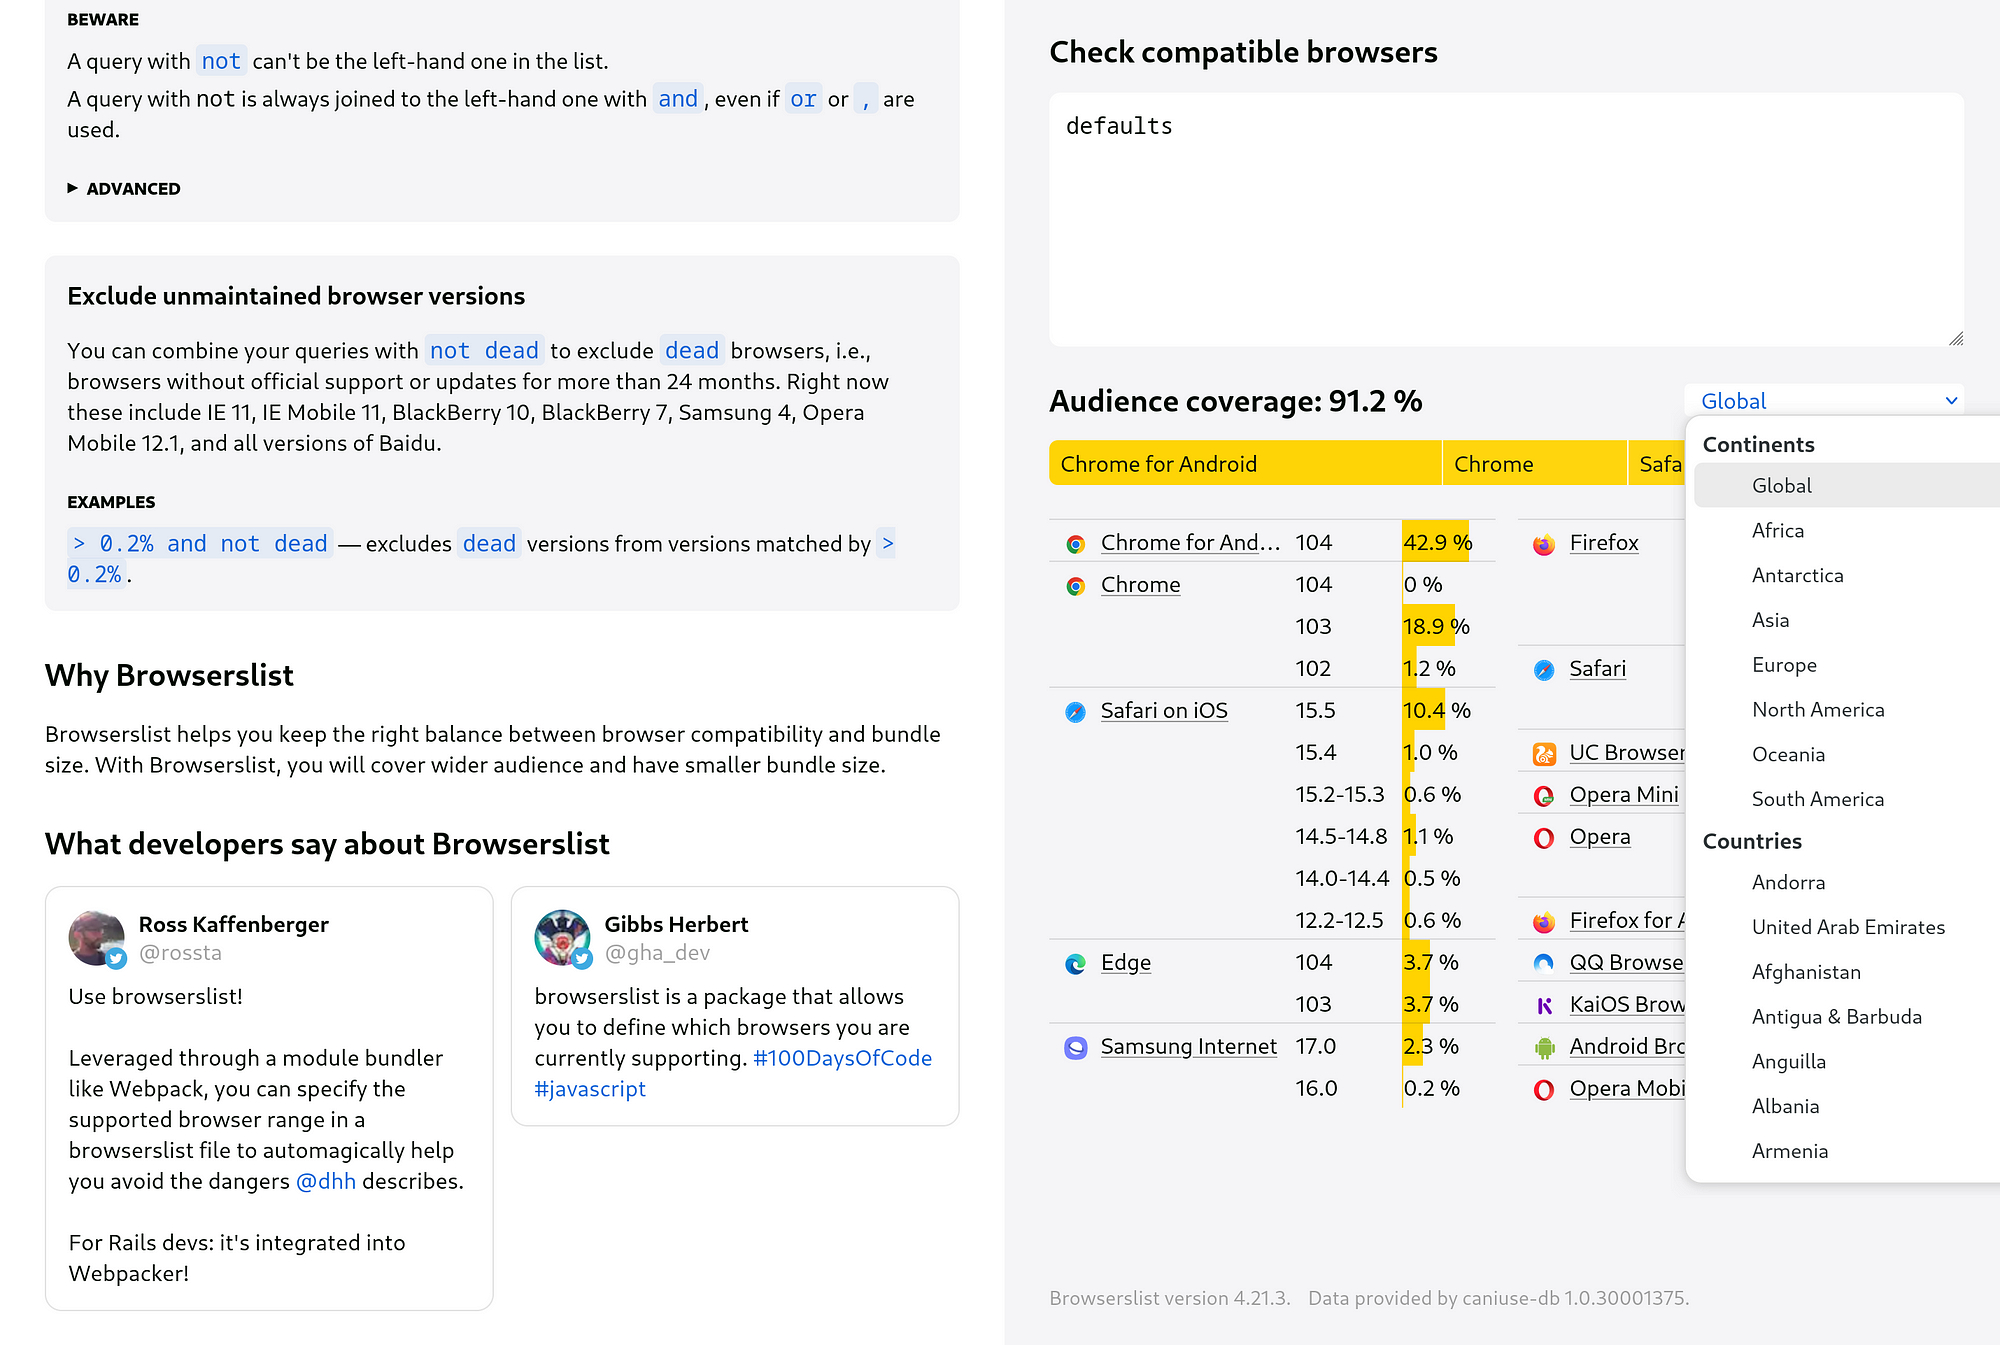Image resolution: width=2000 pixels, height=1345 pixels.
Task: Open the Safari on iOS link
Action: [1164, 711]
